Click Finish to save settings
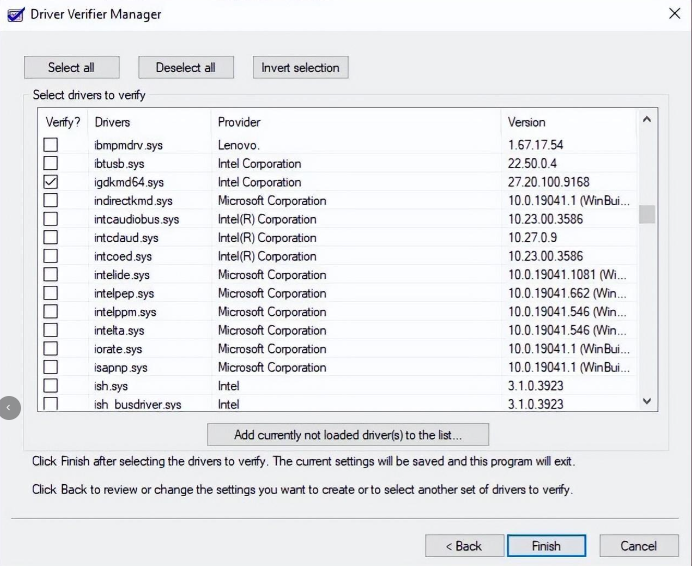This screenshot has height=566, width=692. pyautogui.click(x=546, y=546)
